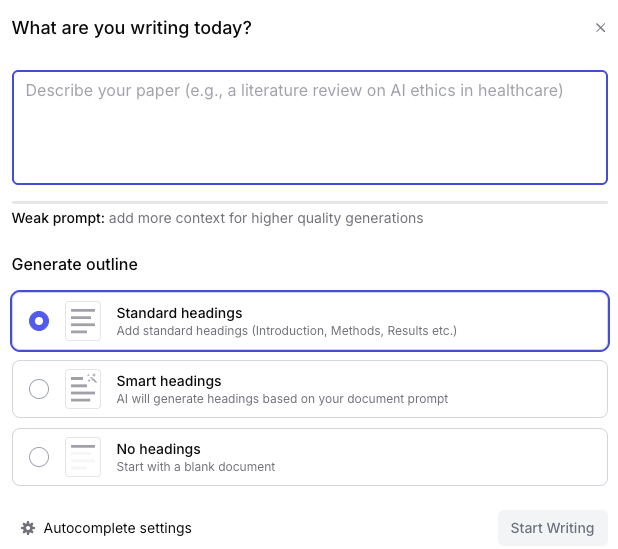Click the gear icon beside Autocomplete settings
618x549 pixels.
pyautogui.click(x=28, y=528)
